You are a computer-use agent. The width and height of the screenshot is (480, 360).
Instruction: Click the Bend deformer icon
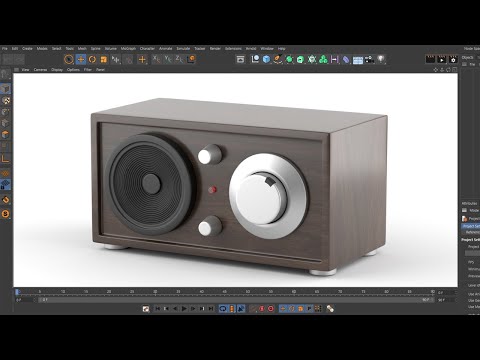(346, 60)
